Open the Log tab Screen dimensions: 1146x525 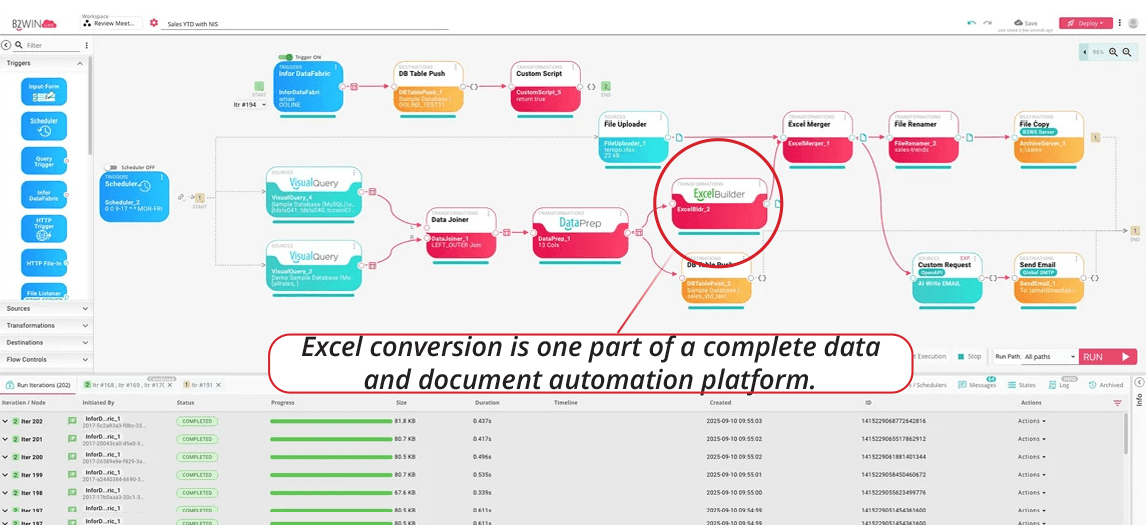(x=1058, y=385)
